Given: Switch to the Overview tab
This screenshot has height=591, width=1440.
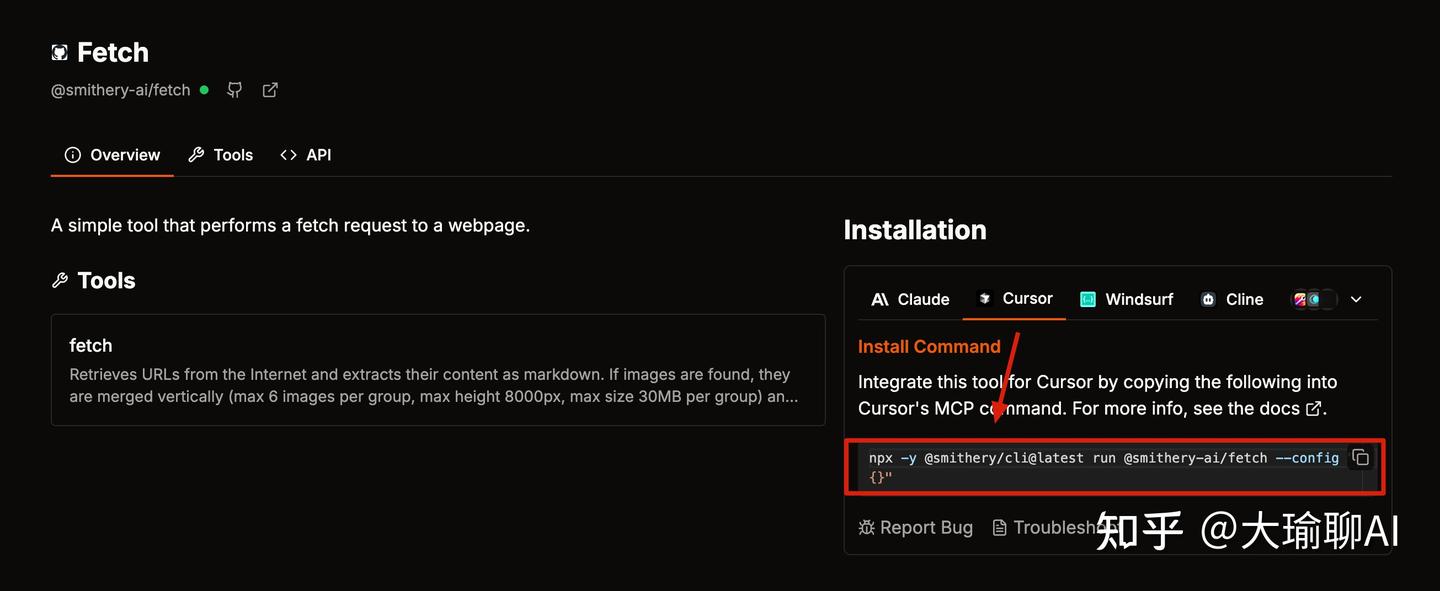Looking at the screenshot, I should click(x=112, y=155).
